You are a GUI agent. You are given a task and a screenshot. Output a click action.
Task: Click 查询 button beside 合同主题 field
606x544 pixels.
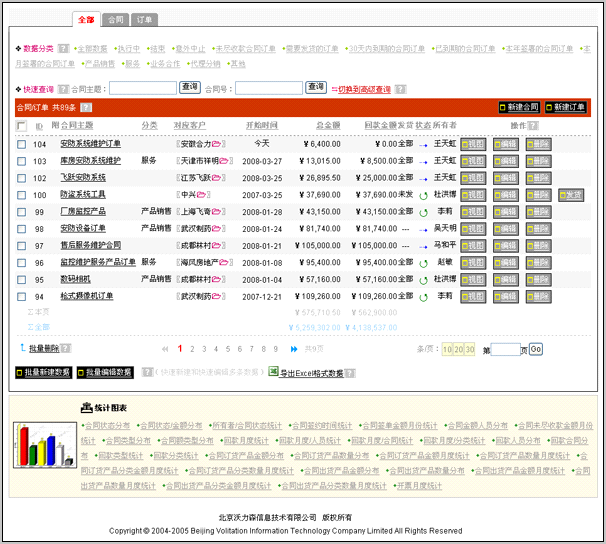point(190,88)
